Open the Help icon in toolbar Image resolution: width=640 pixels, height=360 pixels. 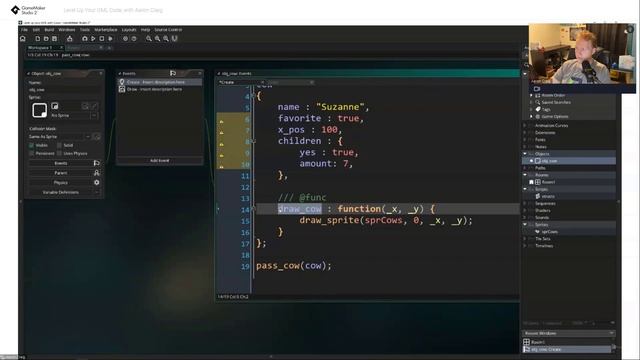tap(133, 38)
